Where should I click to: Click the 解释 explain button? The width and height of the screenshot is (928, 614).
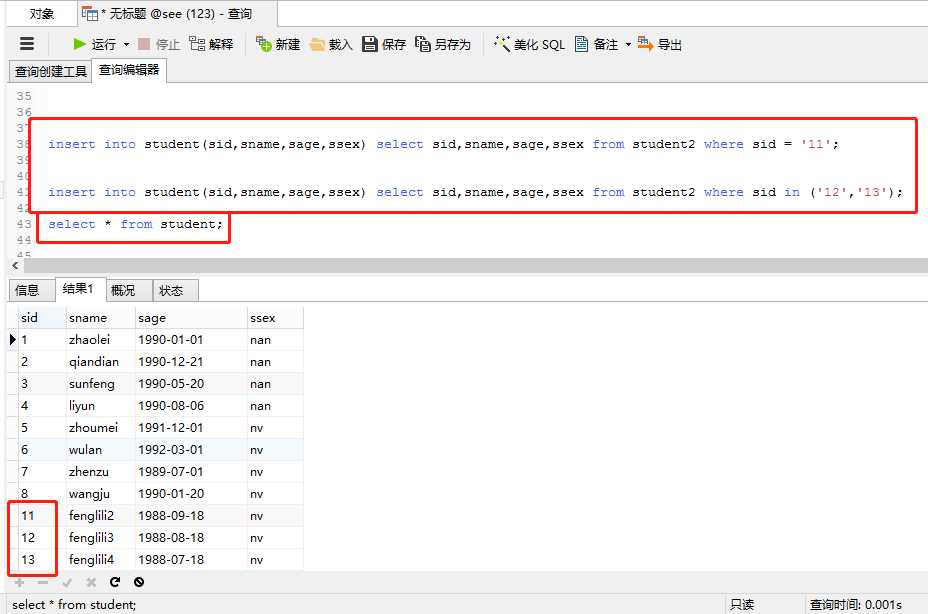[211, 44]
